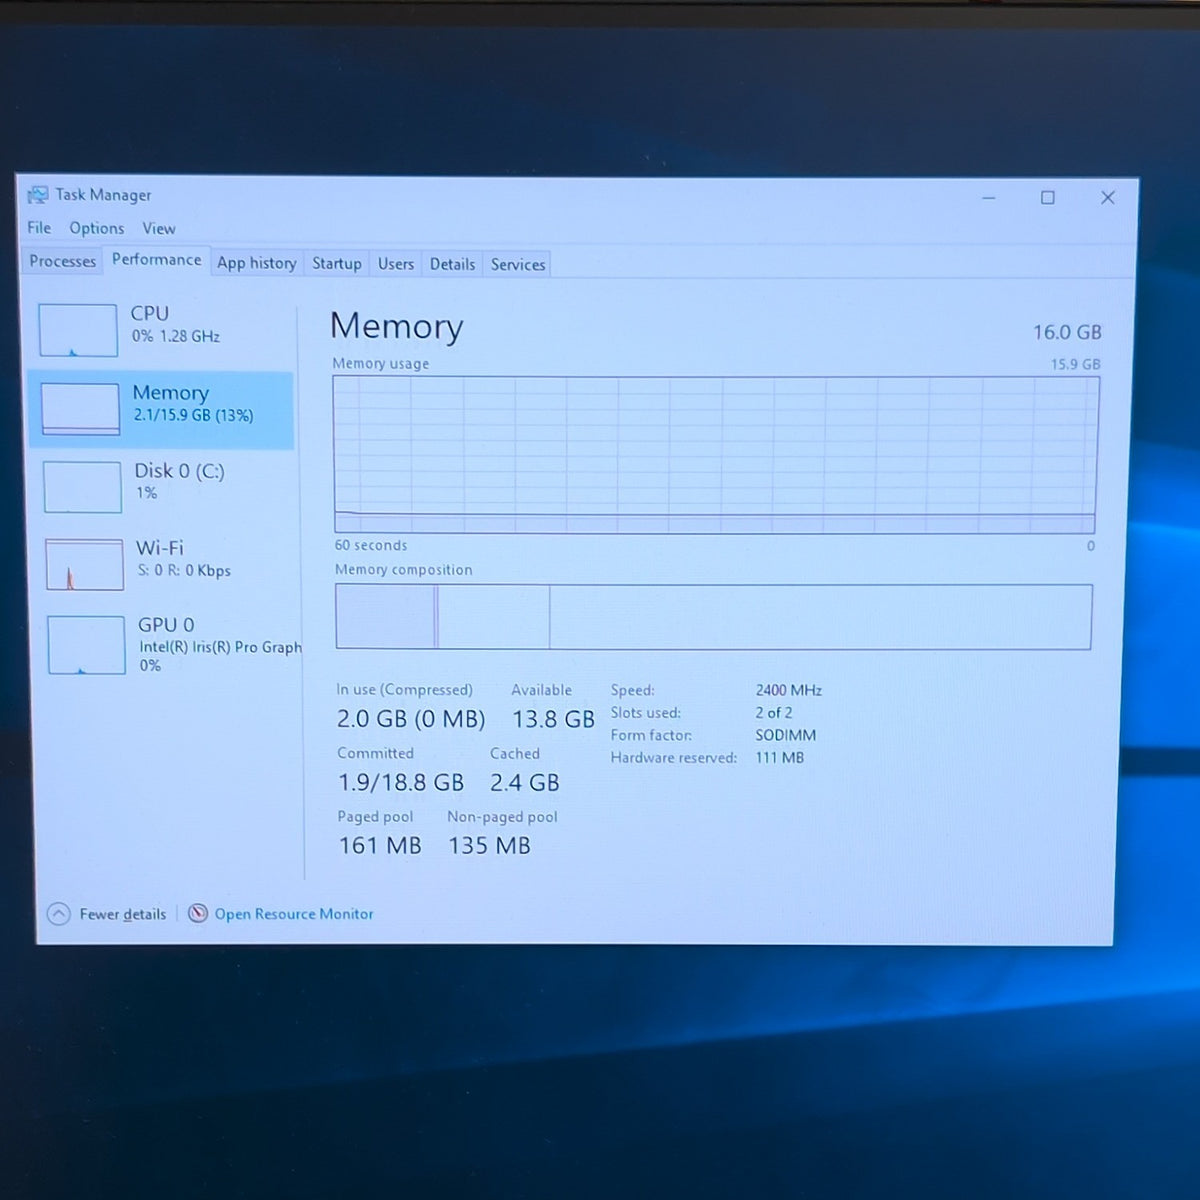Screen dimensions: 1200x1200
Task: Click the Committed 1.9/18.8 GB value
Action: (x=401, y=782)
